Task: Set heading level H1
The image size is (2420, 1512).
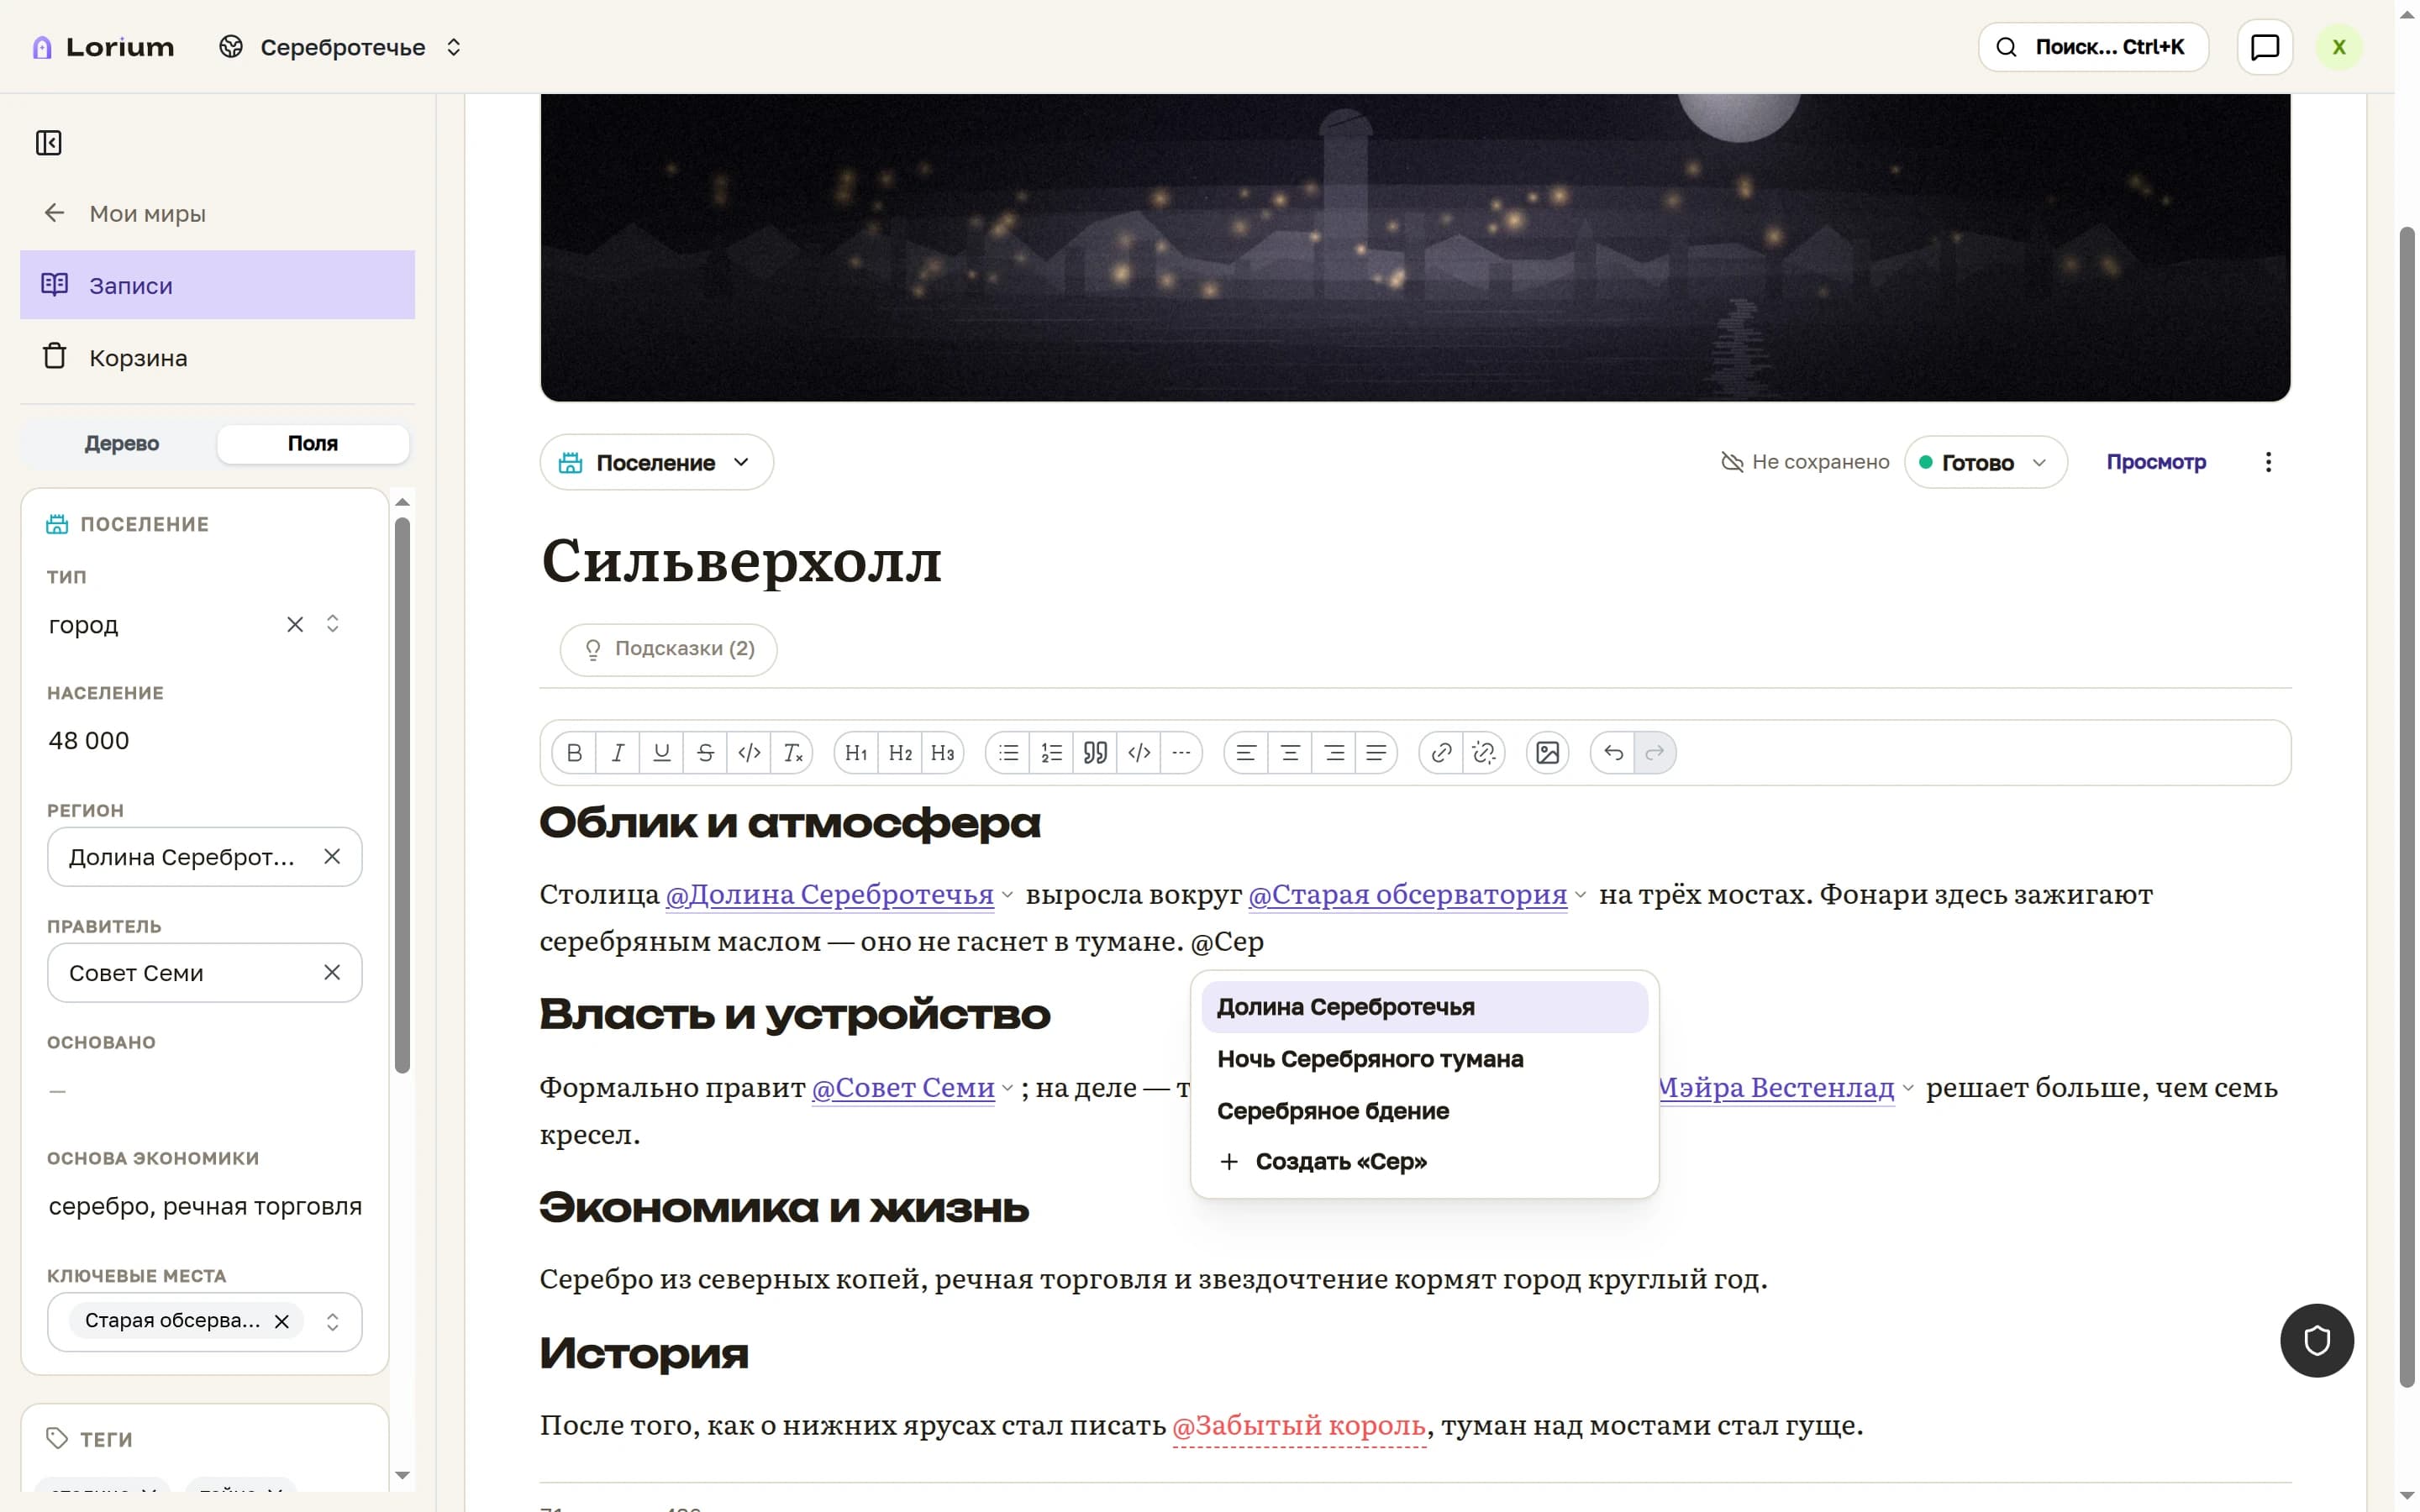Action: [856, 753]
